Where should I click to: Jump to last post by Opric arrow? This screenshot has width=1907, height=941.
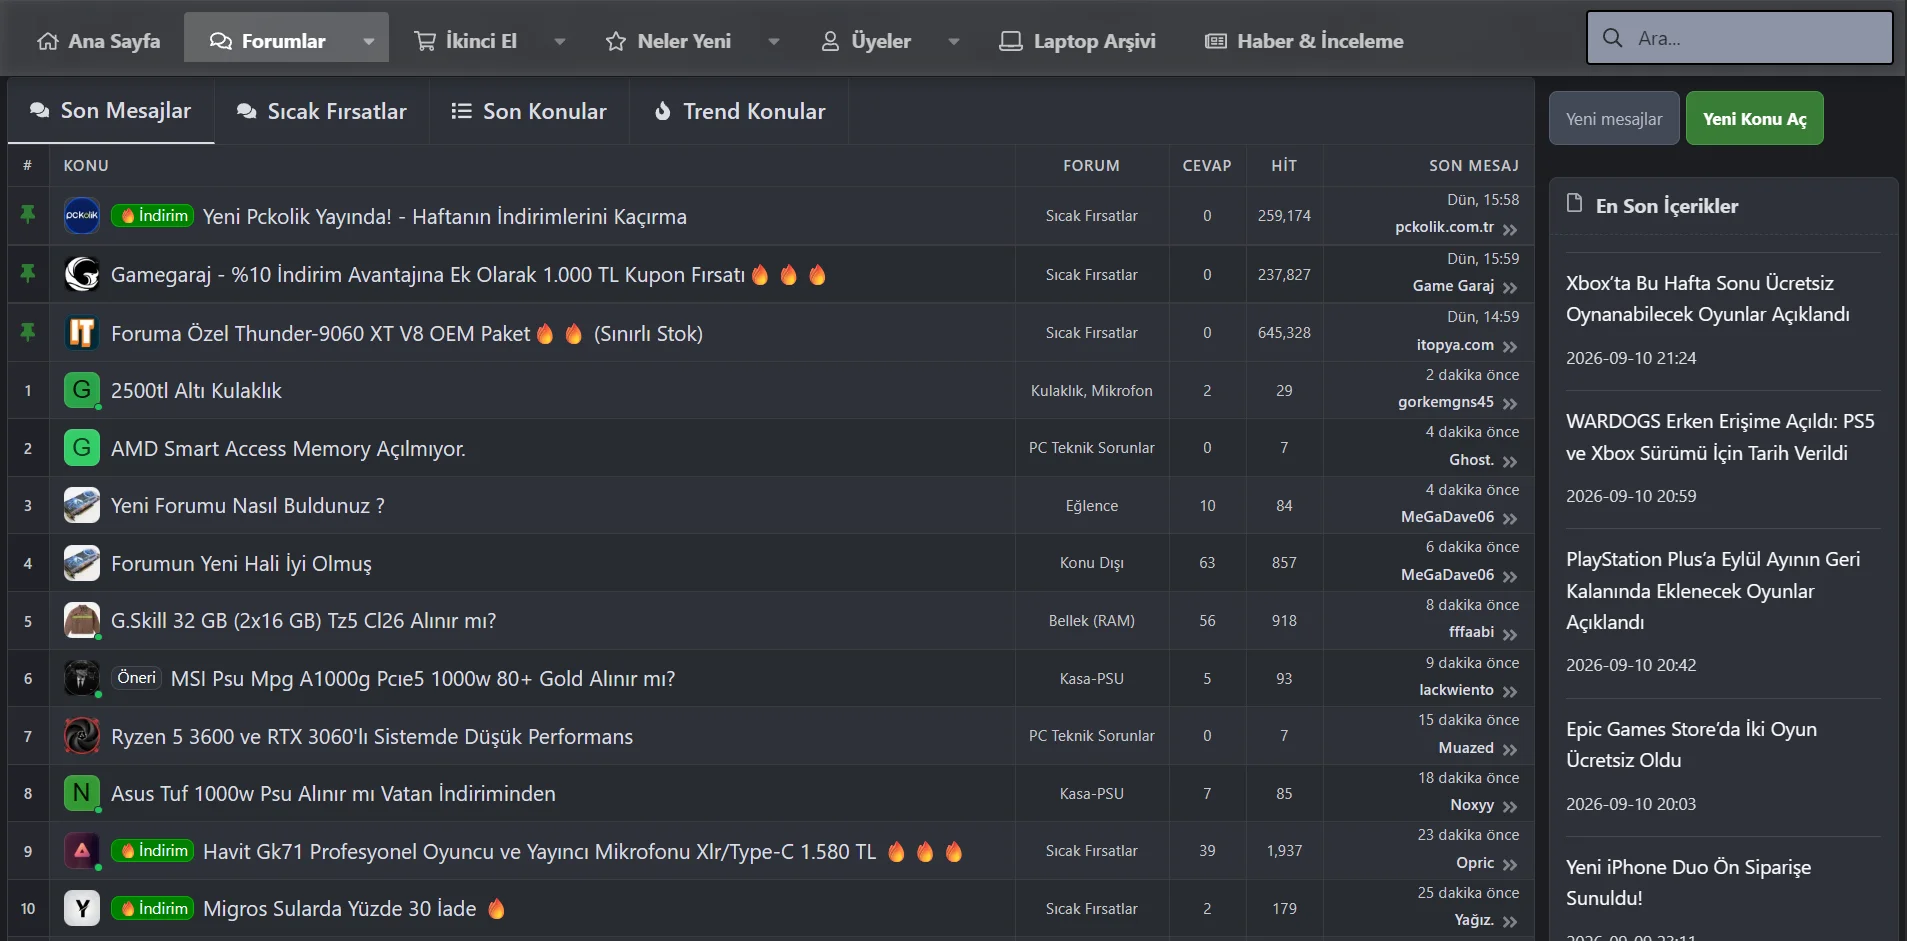[x=1510, y=865]
